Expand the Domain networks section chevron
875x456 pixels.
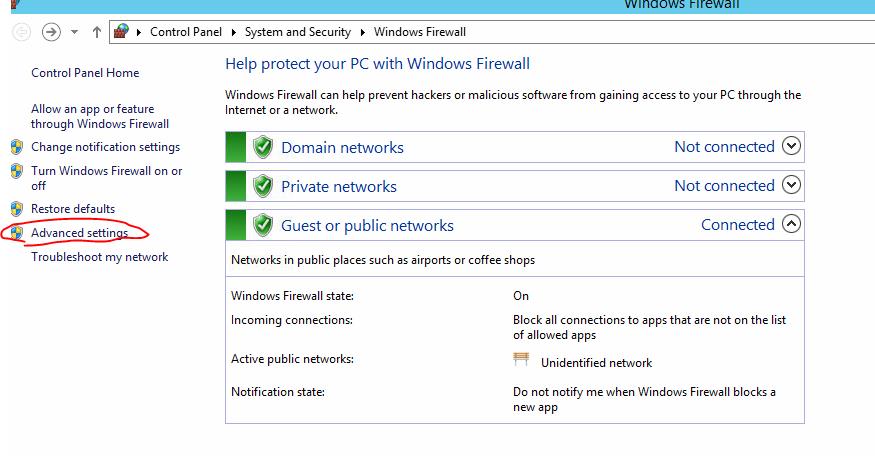(791, 146)
